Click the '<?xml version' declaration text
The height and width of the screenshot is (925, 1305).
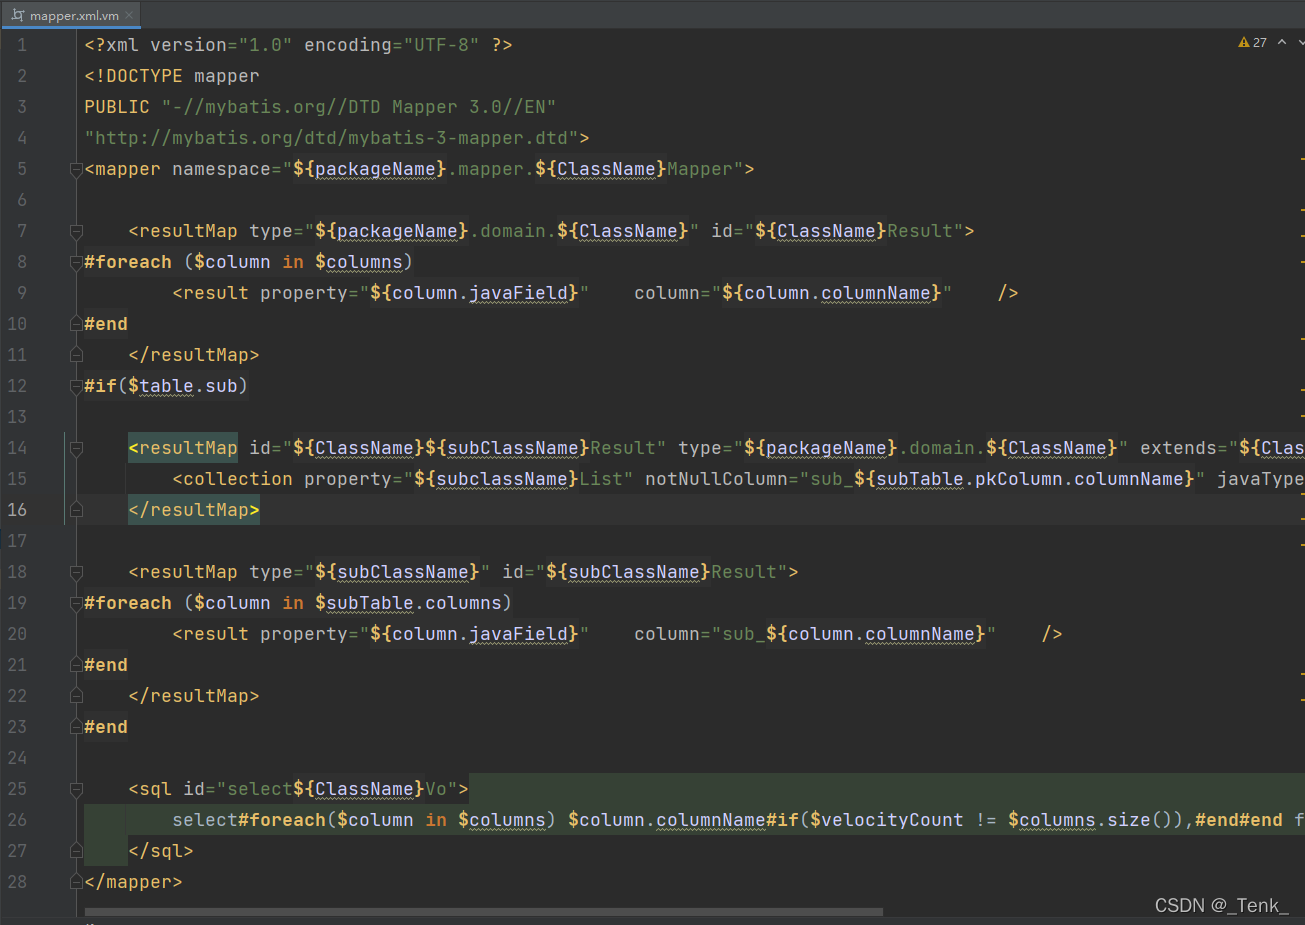tap(156, 45)
